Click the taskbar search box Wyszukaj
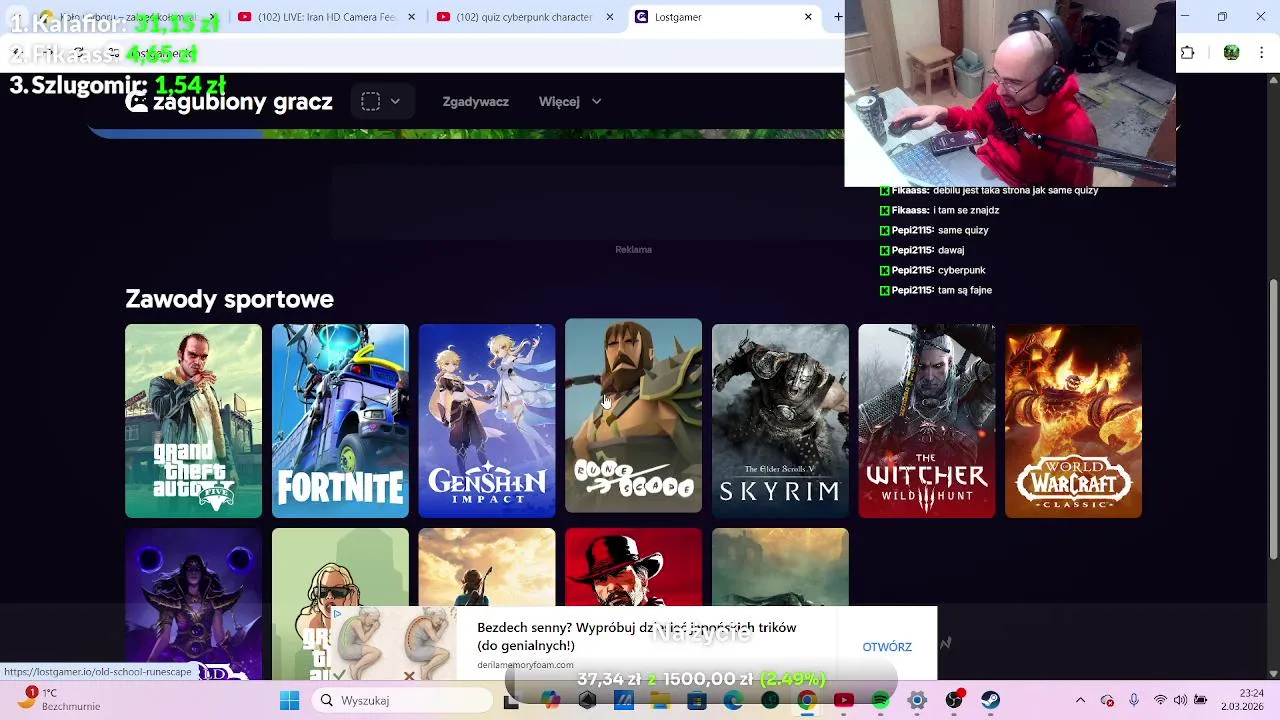The image size is (1280, 720). click(x=402, y=700)
